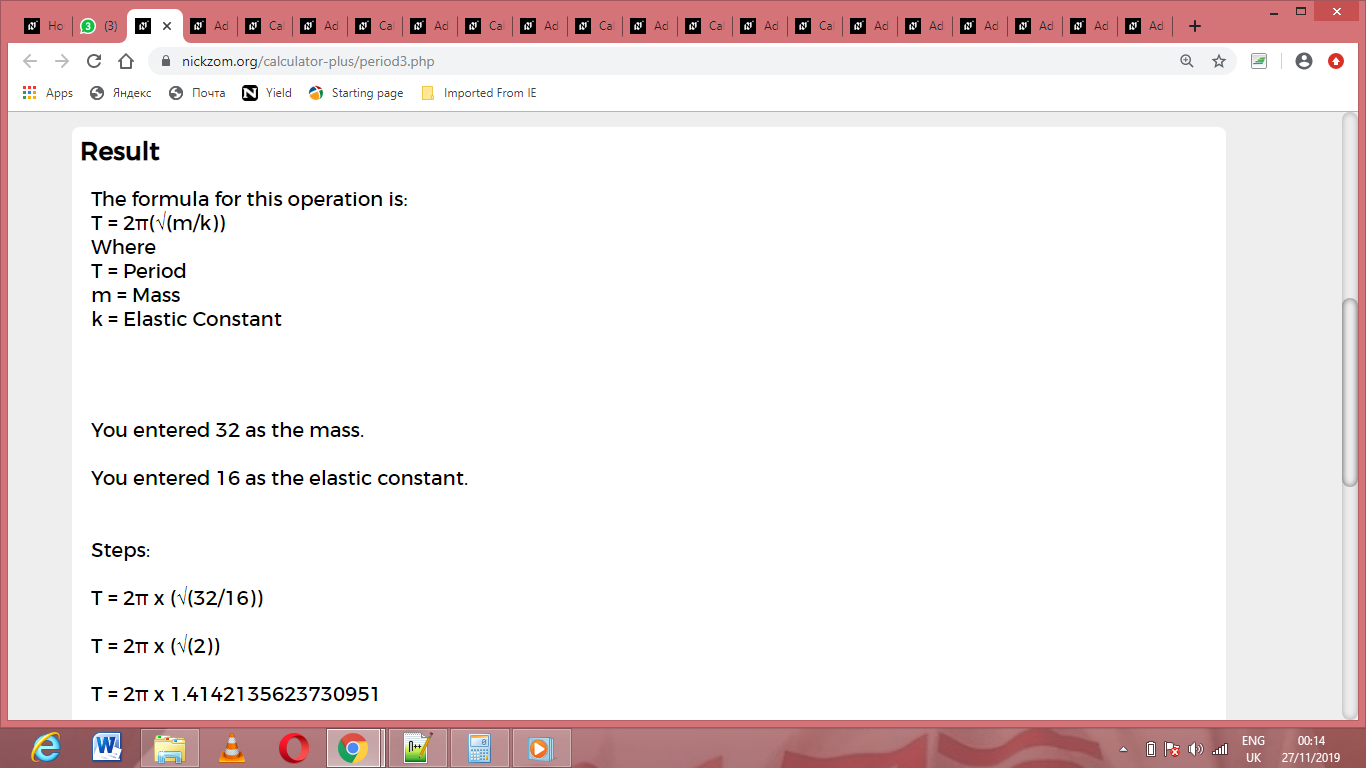
Task: Click the back navigation arrow
Action: (x=30, y=61)
